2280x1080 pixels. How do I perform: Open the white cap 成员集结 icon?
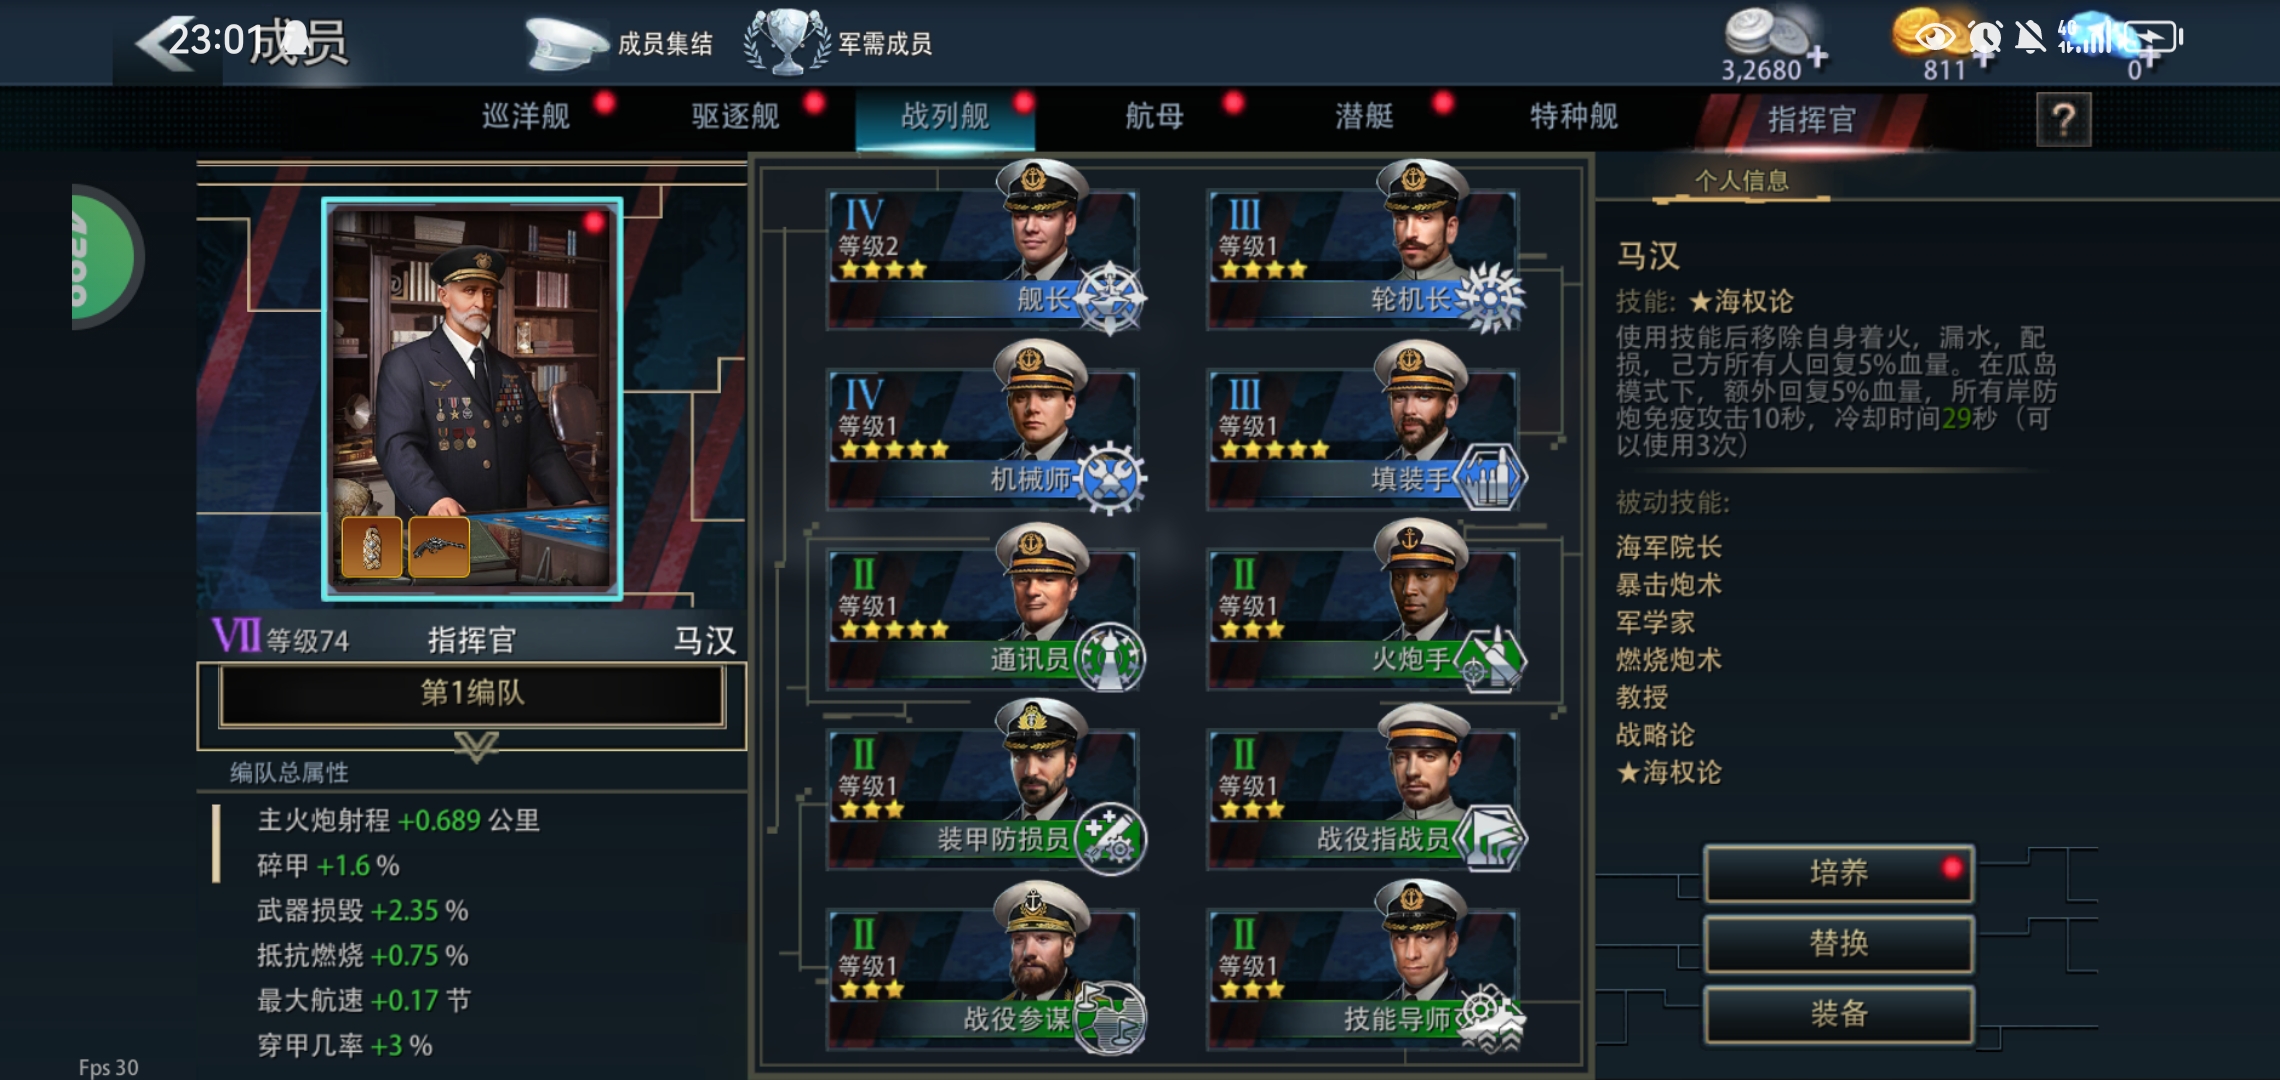[x=566, y=44]
